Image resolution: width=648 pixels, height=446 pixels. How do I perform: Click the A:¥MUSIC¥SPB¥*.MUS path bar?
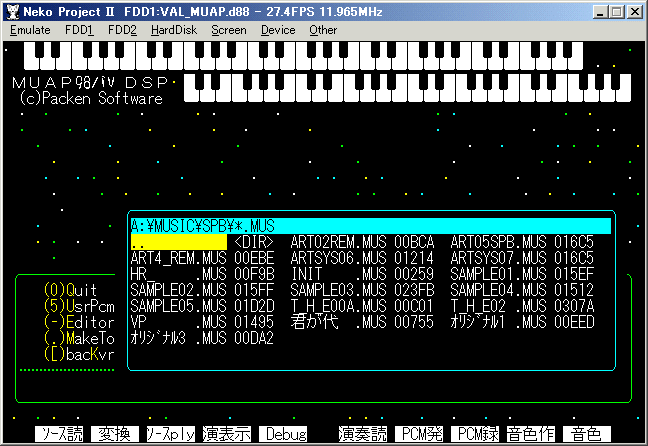pyautogui.click(x=371, y=226)
